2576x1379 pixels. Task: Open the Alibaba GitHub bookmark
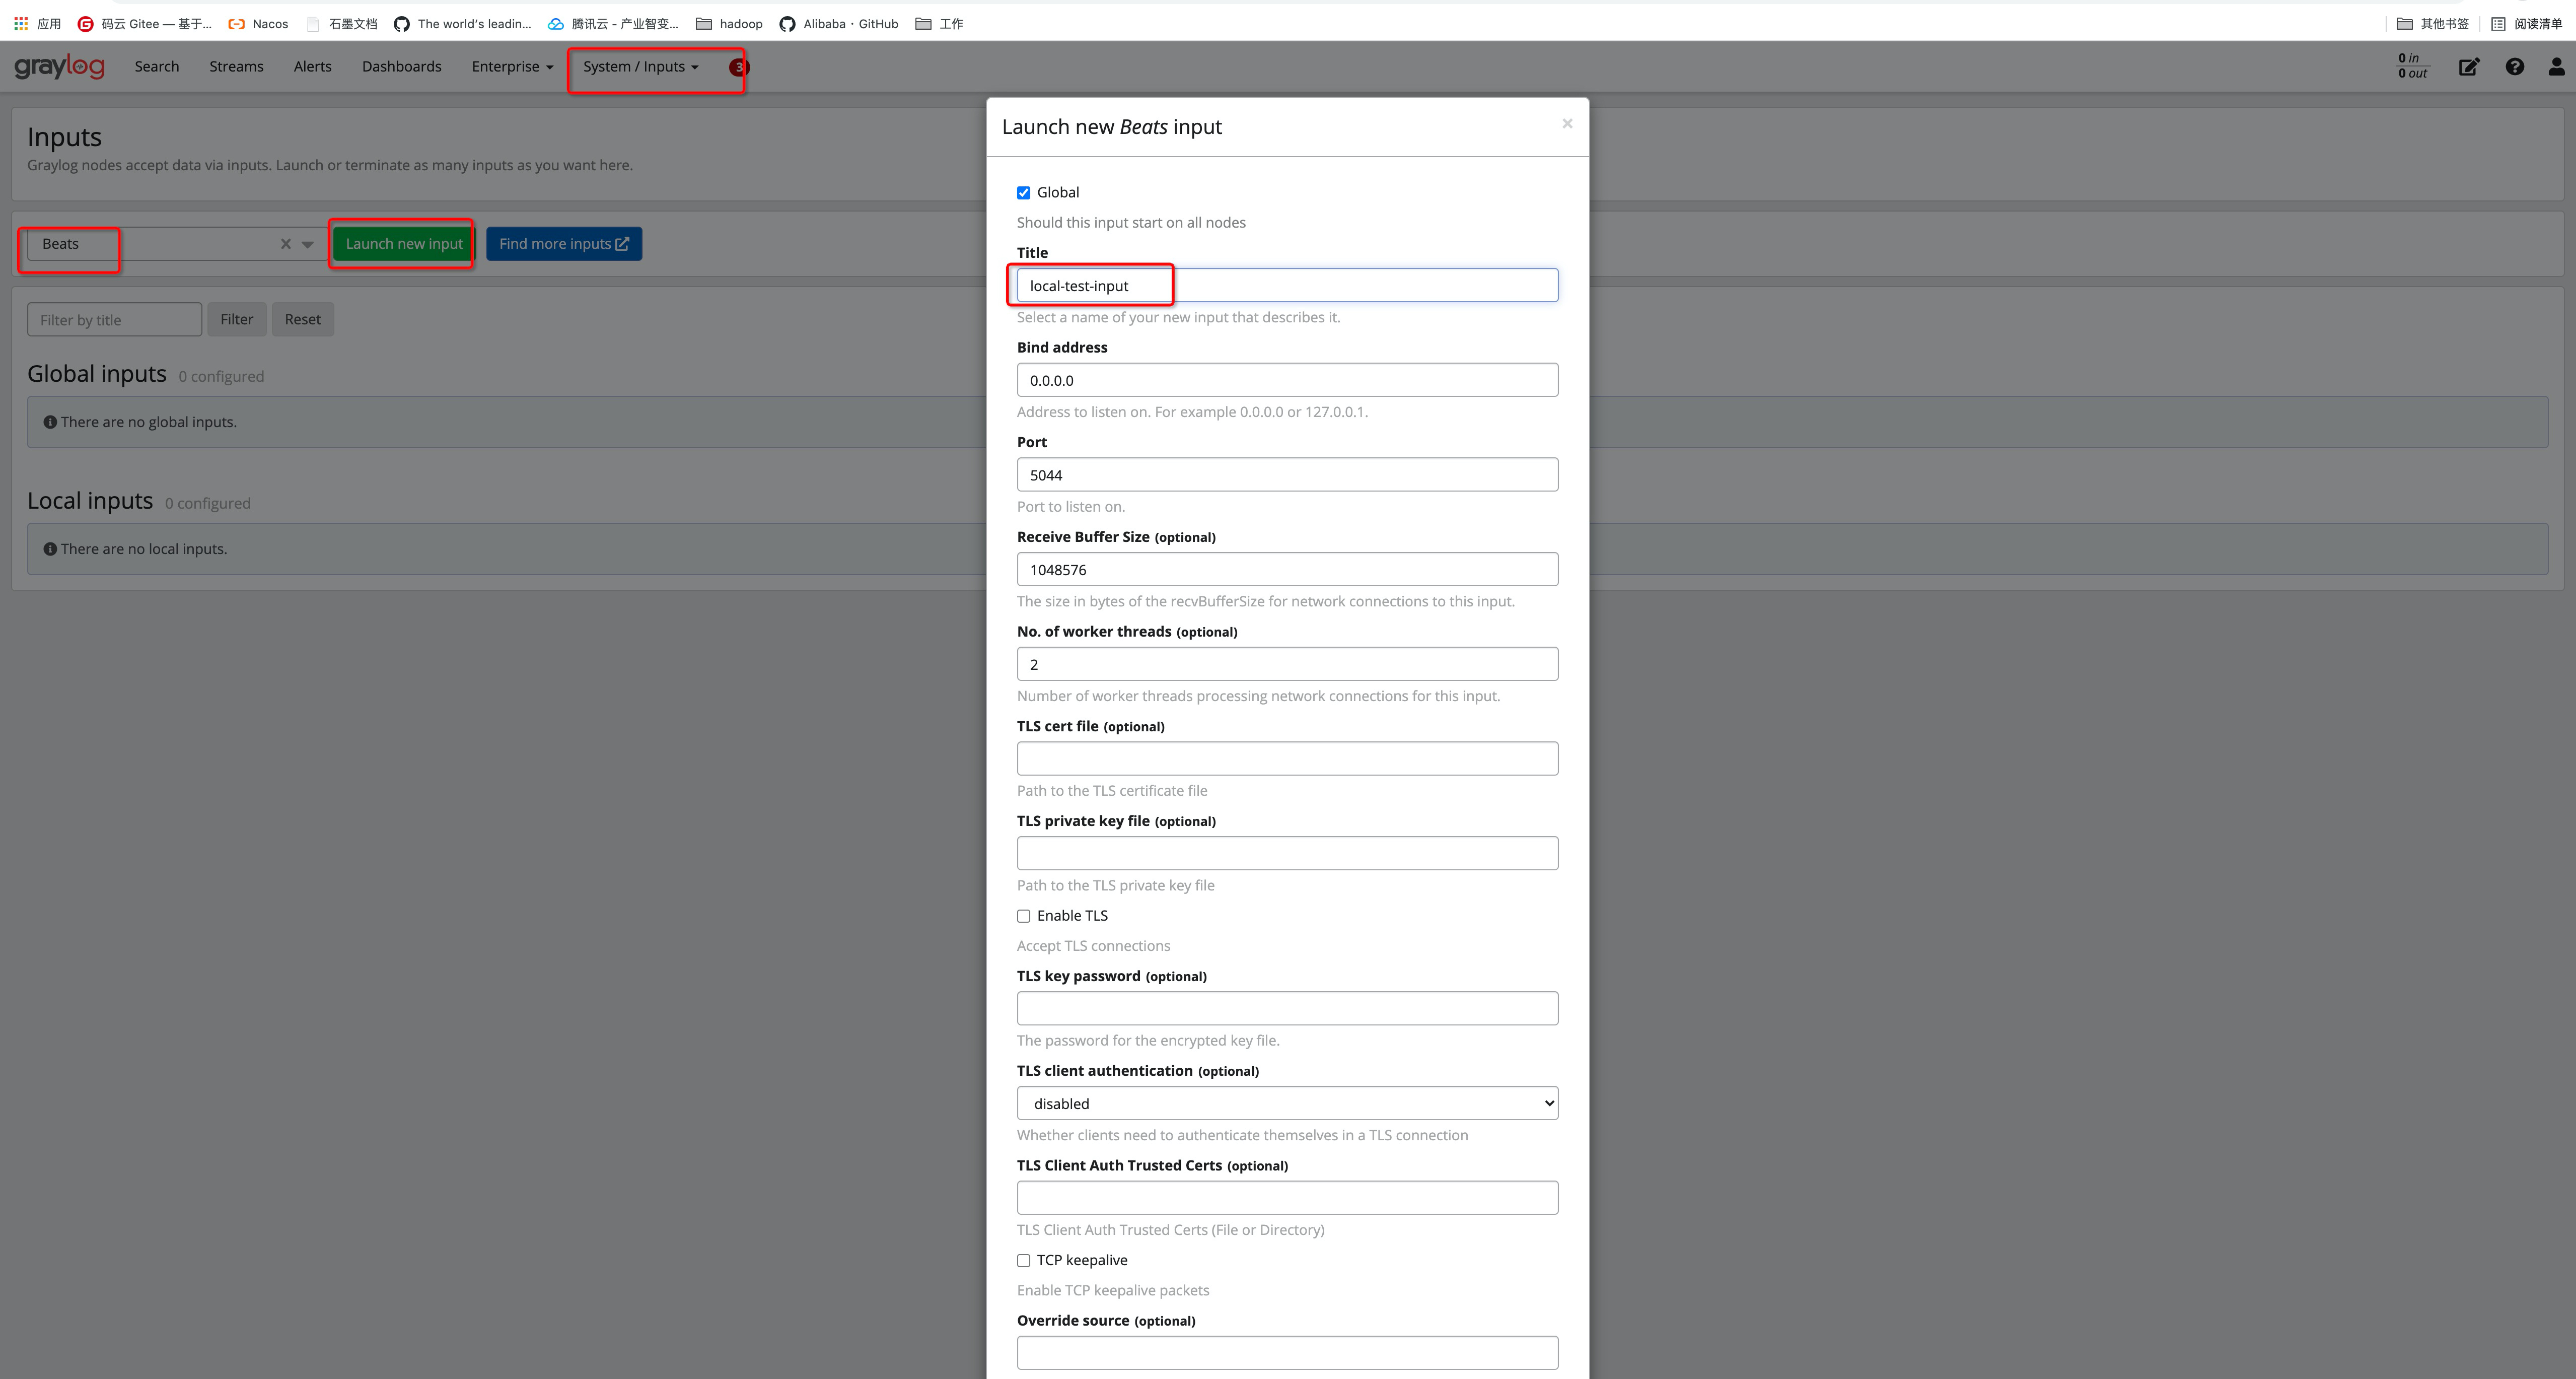[838, 23]
